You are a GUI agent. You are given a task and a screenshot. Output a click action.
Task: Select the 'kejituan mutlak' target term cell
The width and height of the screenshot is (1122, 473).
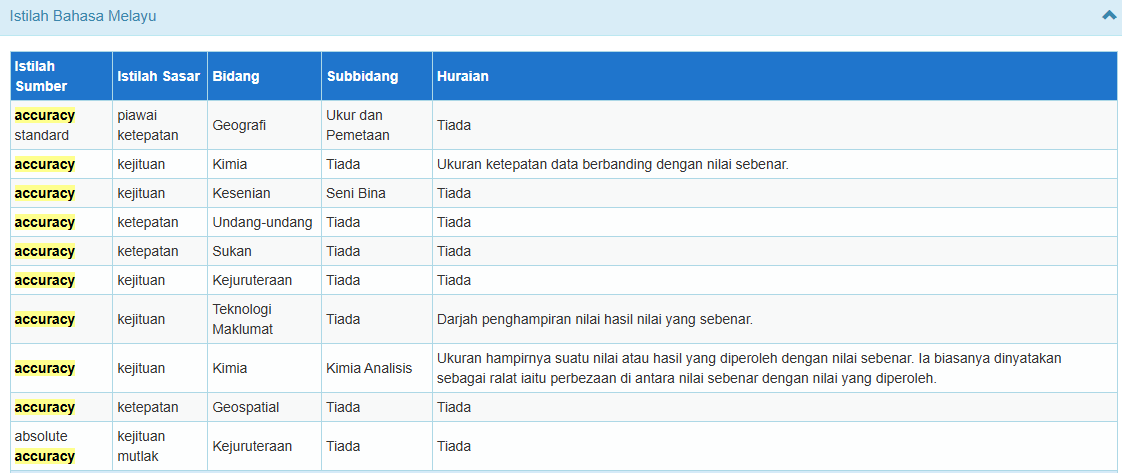pyautogui.click(x=160, y=446)
